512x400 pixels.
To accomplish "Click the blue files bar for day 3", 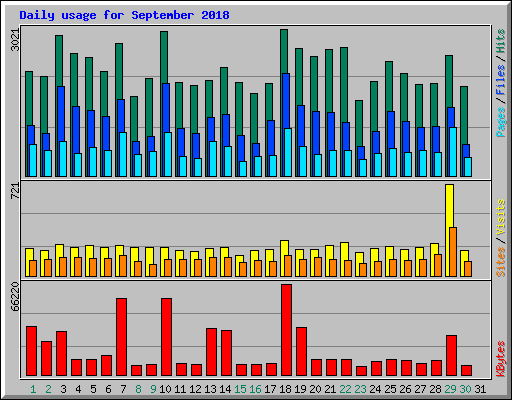I will pyautogui.click(x=61, y=114).
